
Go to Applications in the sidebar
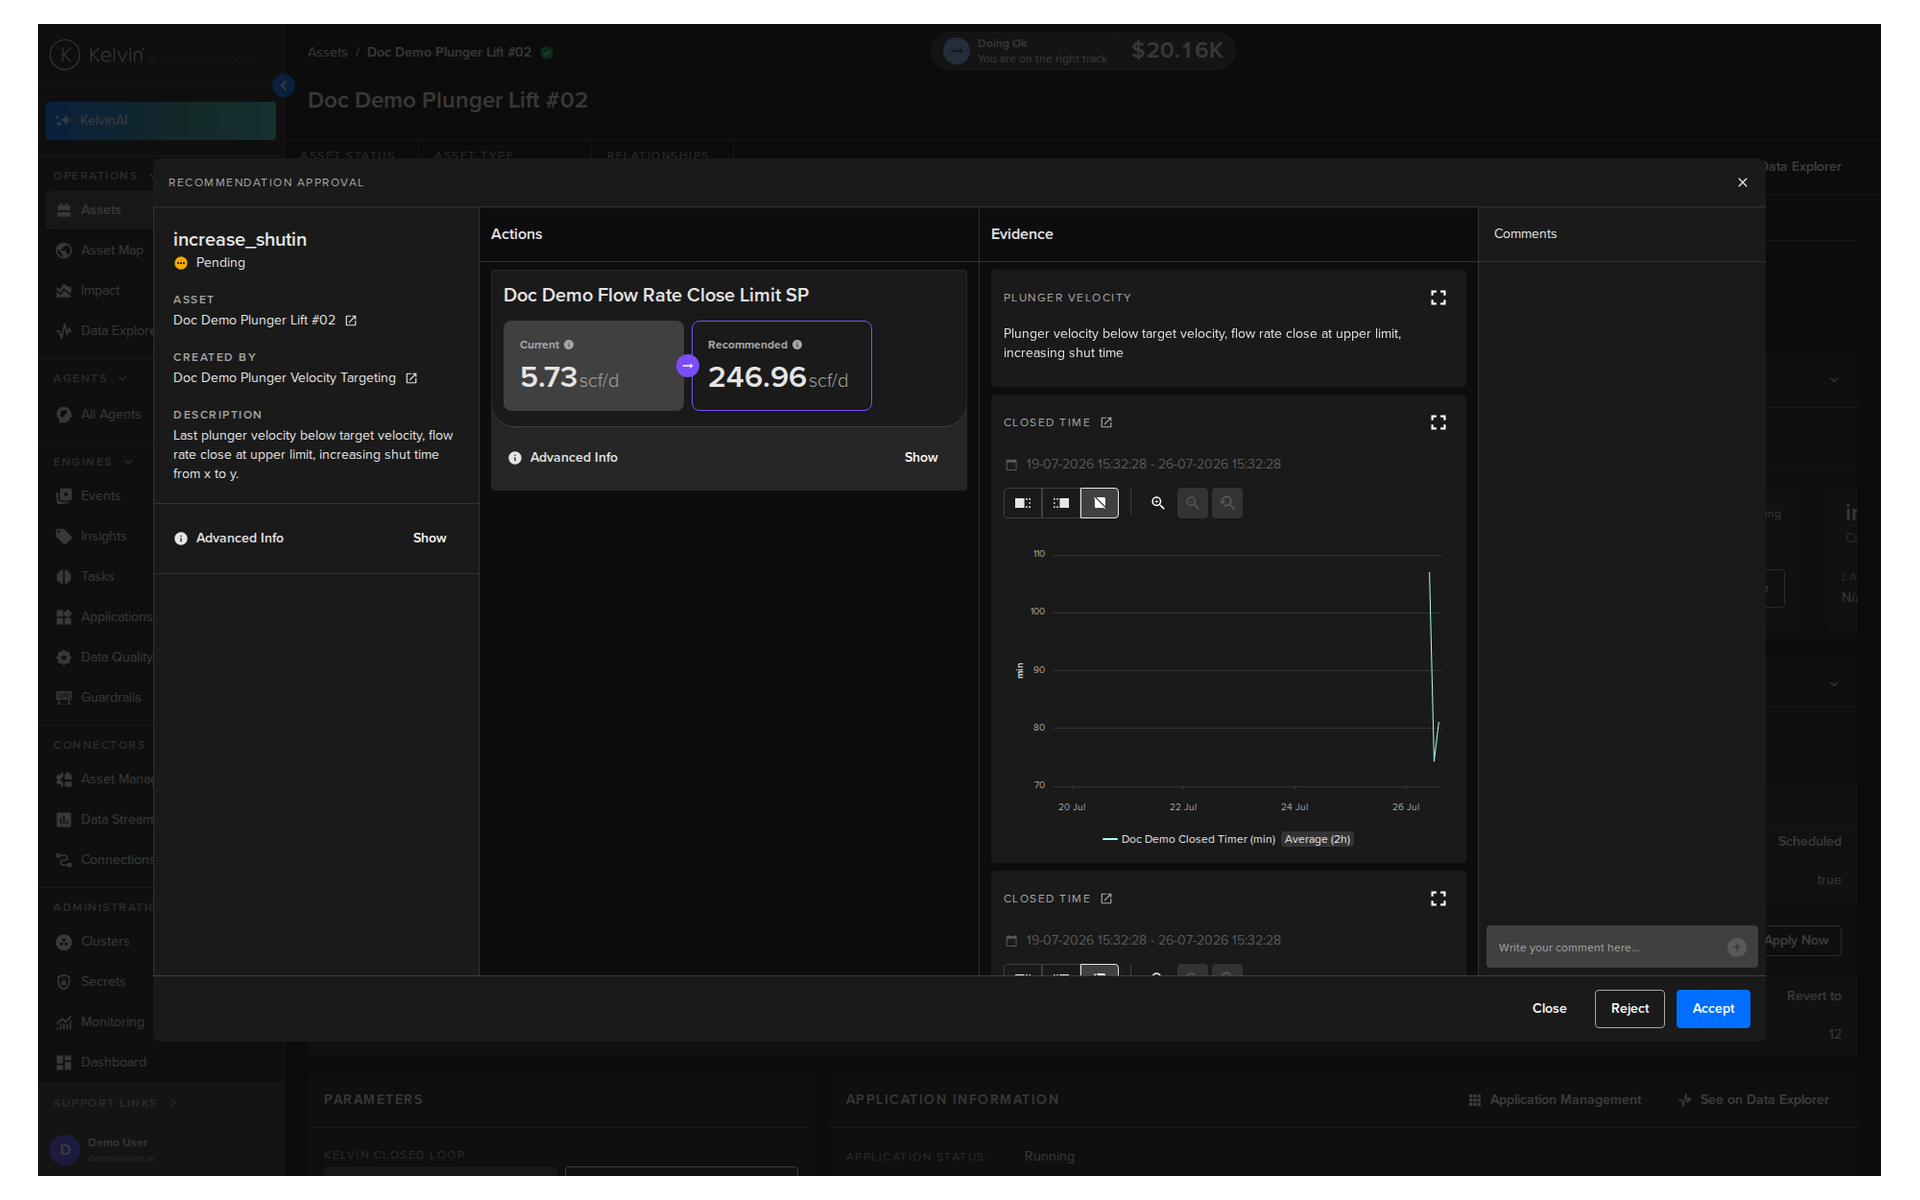(104, 617)
